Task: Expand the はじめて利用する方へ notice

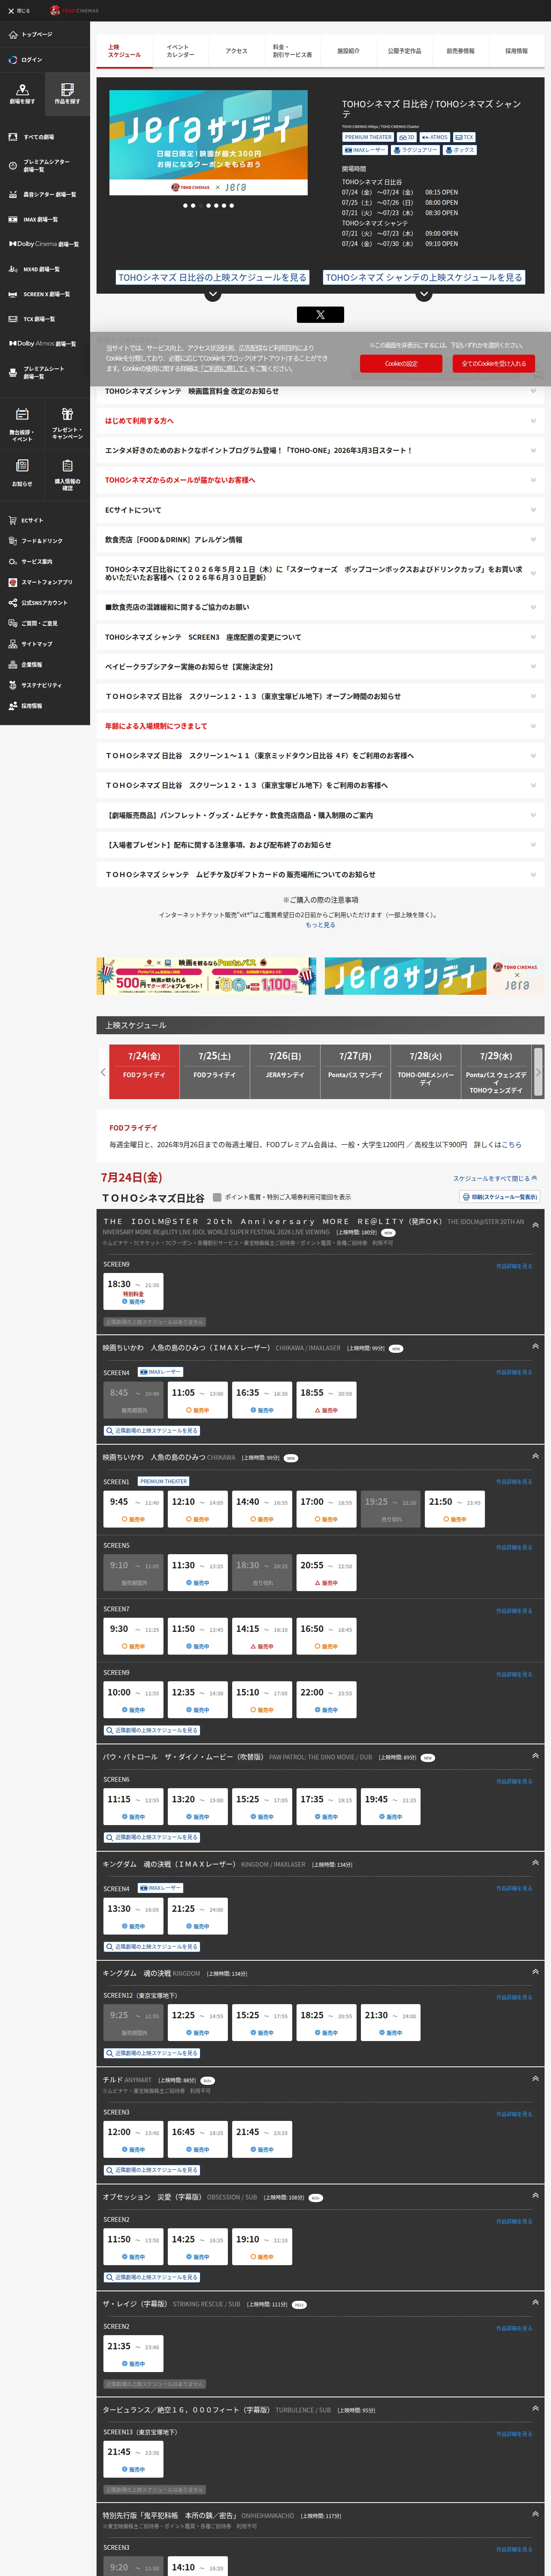Action: tap(320, 421)
